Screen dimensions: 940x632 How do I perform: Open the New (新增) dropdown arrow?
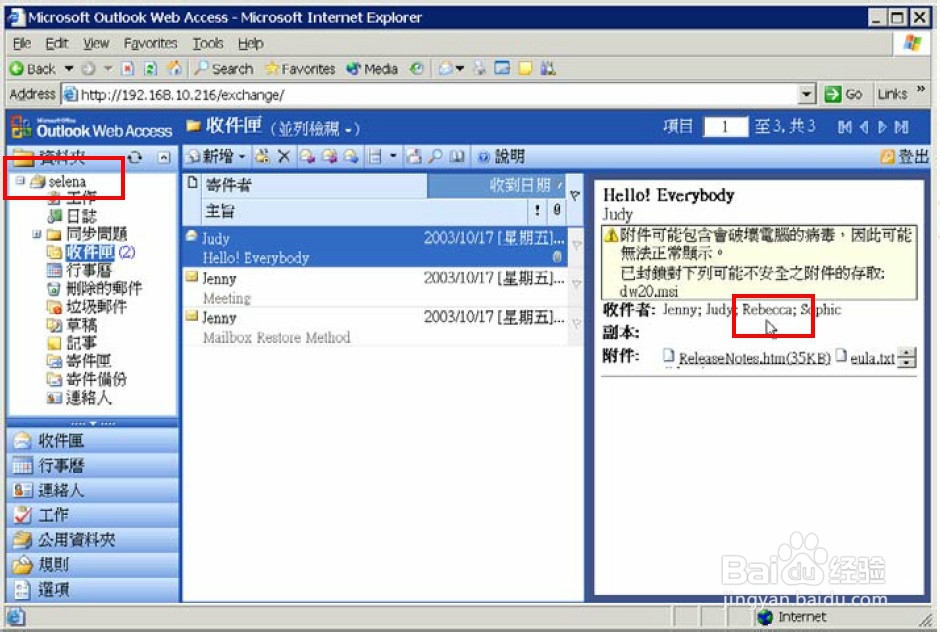pyautogui.click(x=242, y=157)
